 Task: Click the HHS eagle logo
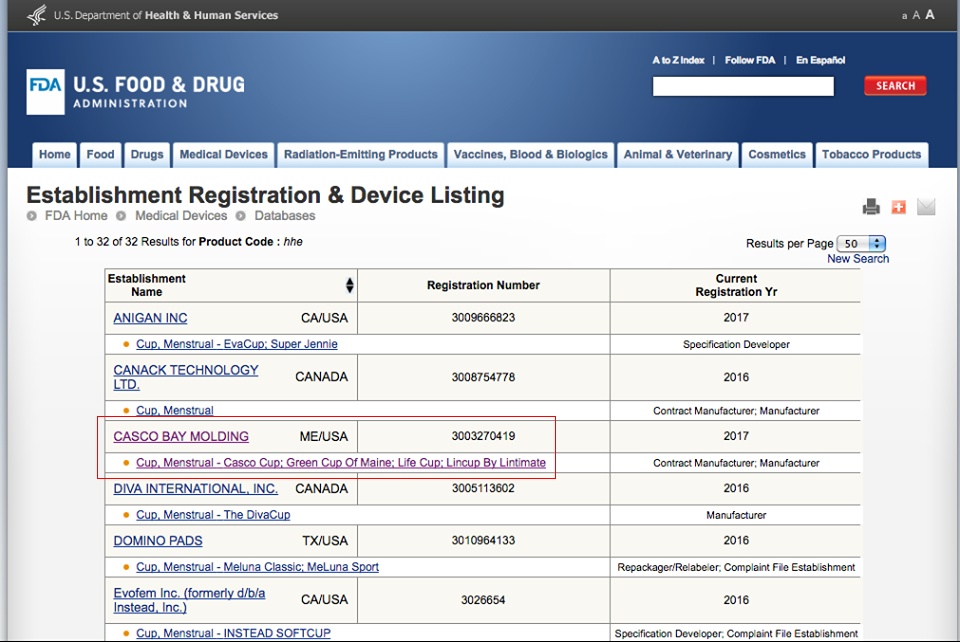click(37, 15)
